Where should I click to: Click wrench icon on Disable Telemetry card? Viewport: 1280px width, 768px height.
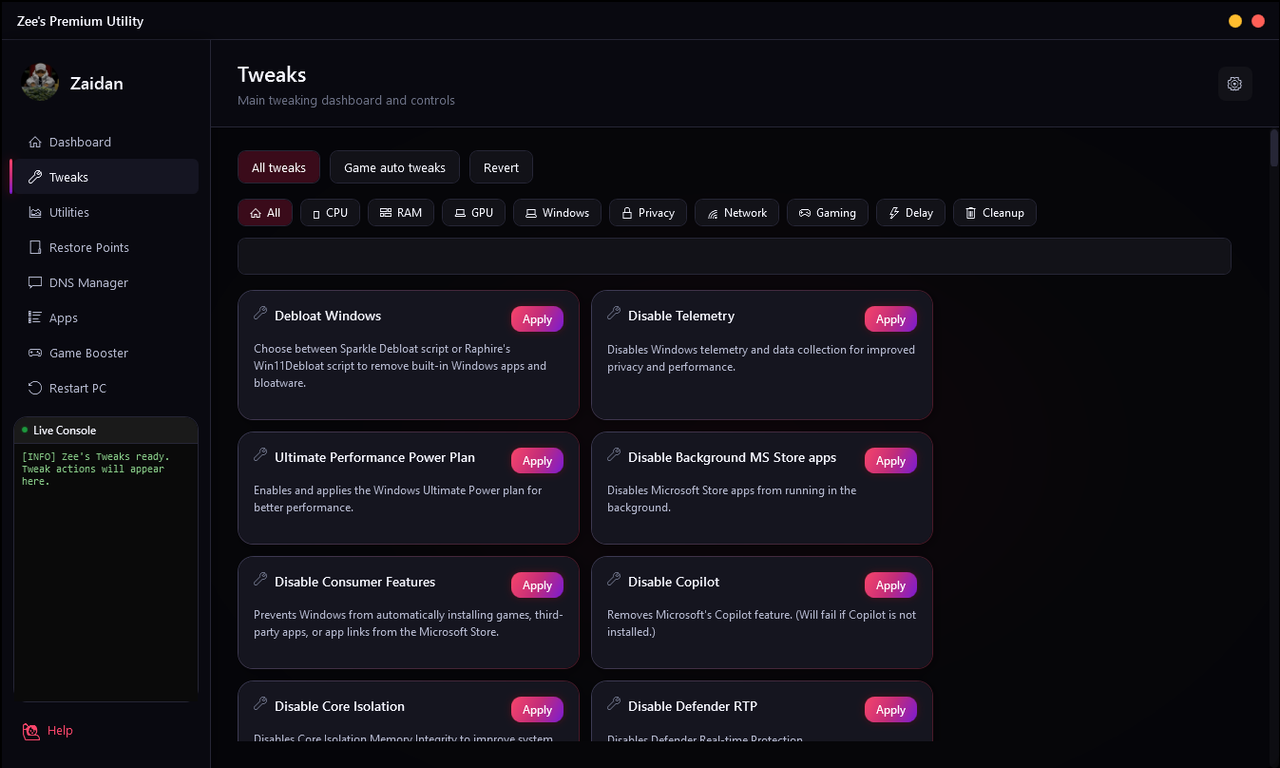coord(614,314)
